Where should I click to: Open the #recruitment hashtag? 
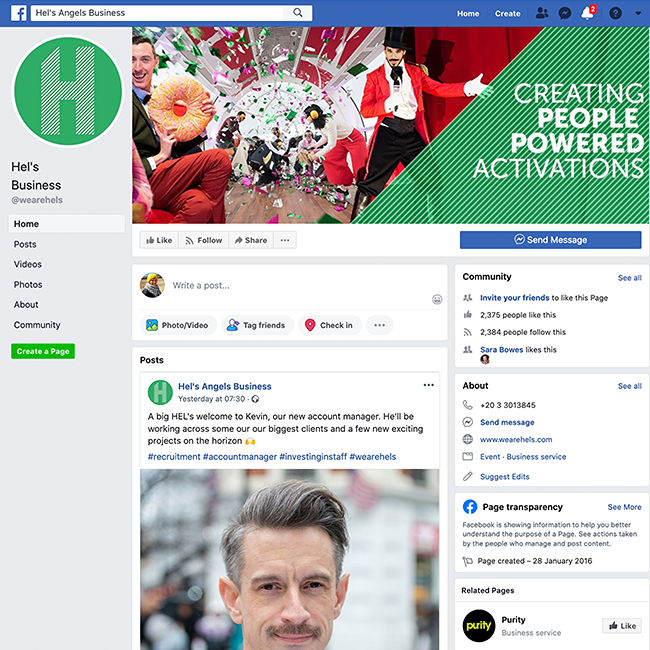coord(174,457)
